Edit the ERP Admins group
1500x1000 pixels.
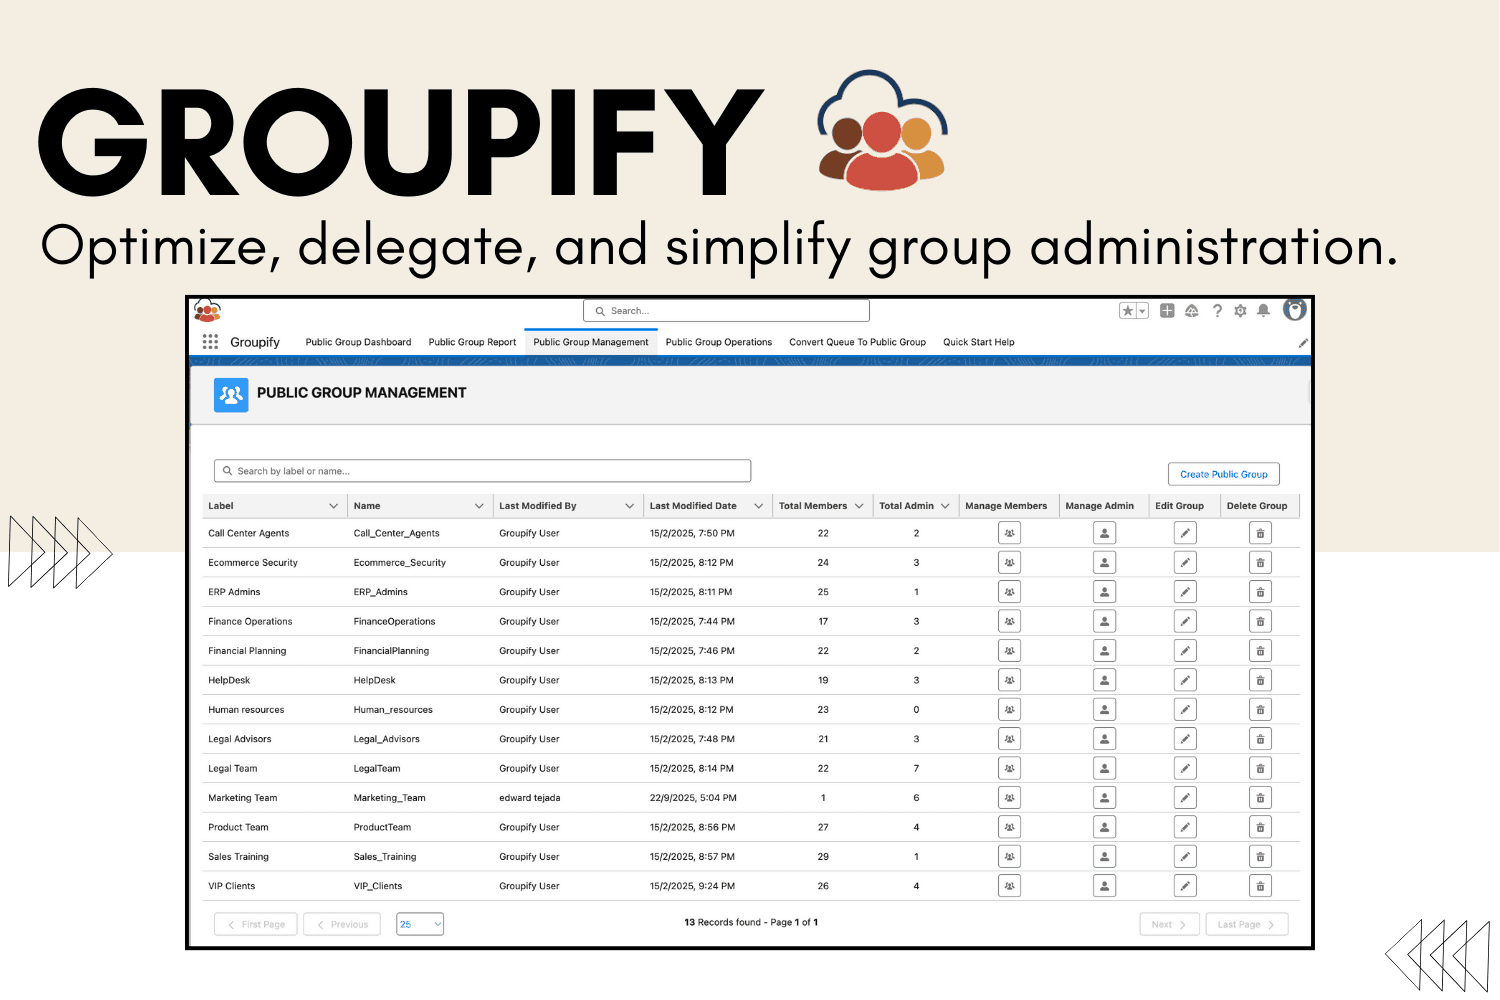tap(1185, 592)
